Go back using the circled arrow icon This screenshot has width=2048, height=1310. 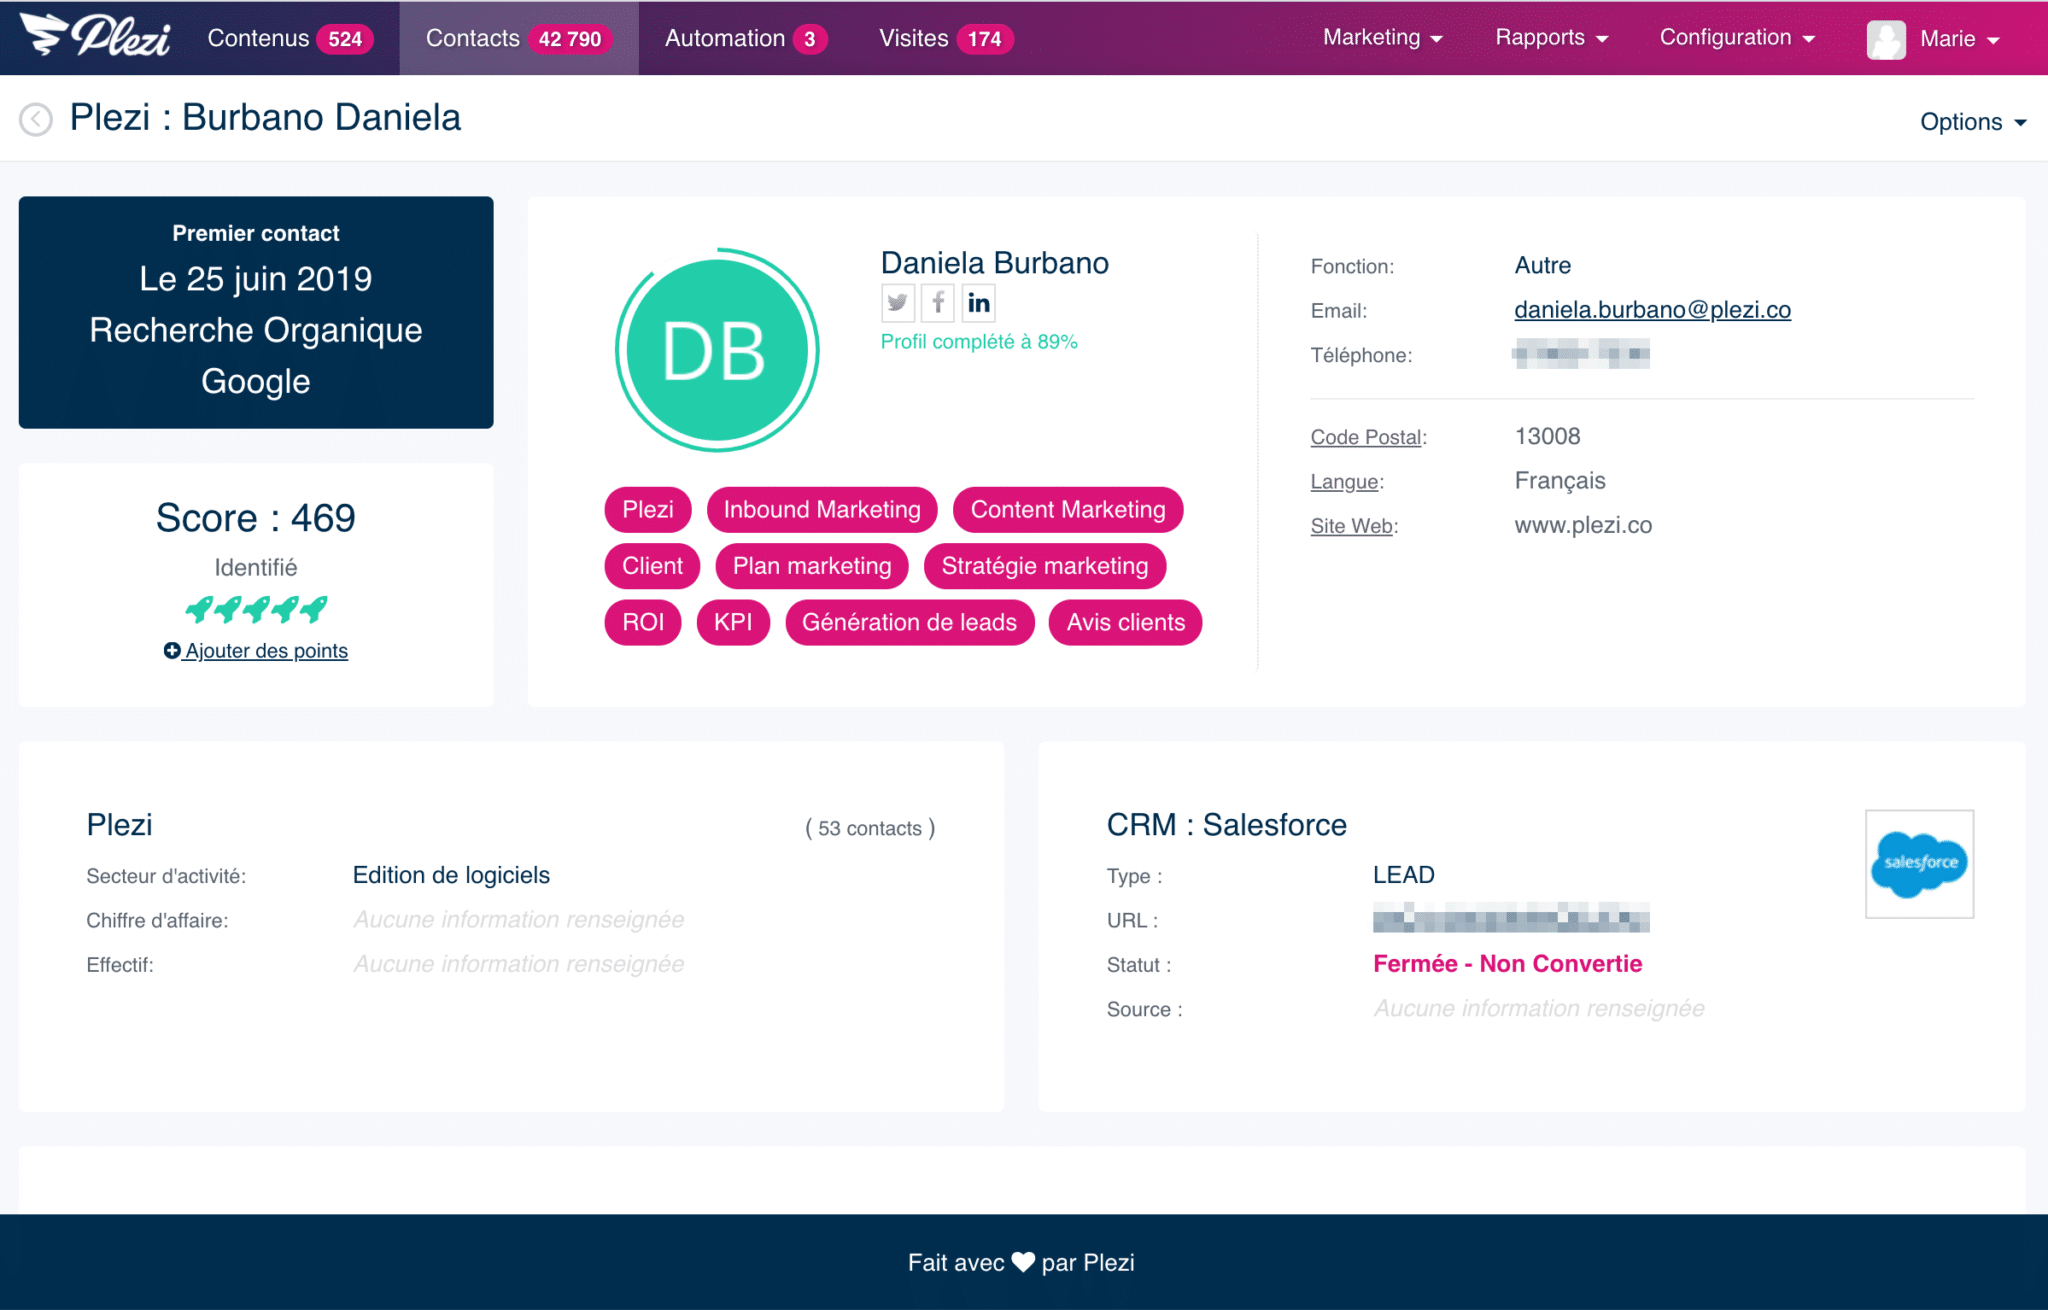click(36, 120)
